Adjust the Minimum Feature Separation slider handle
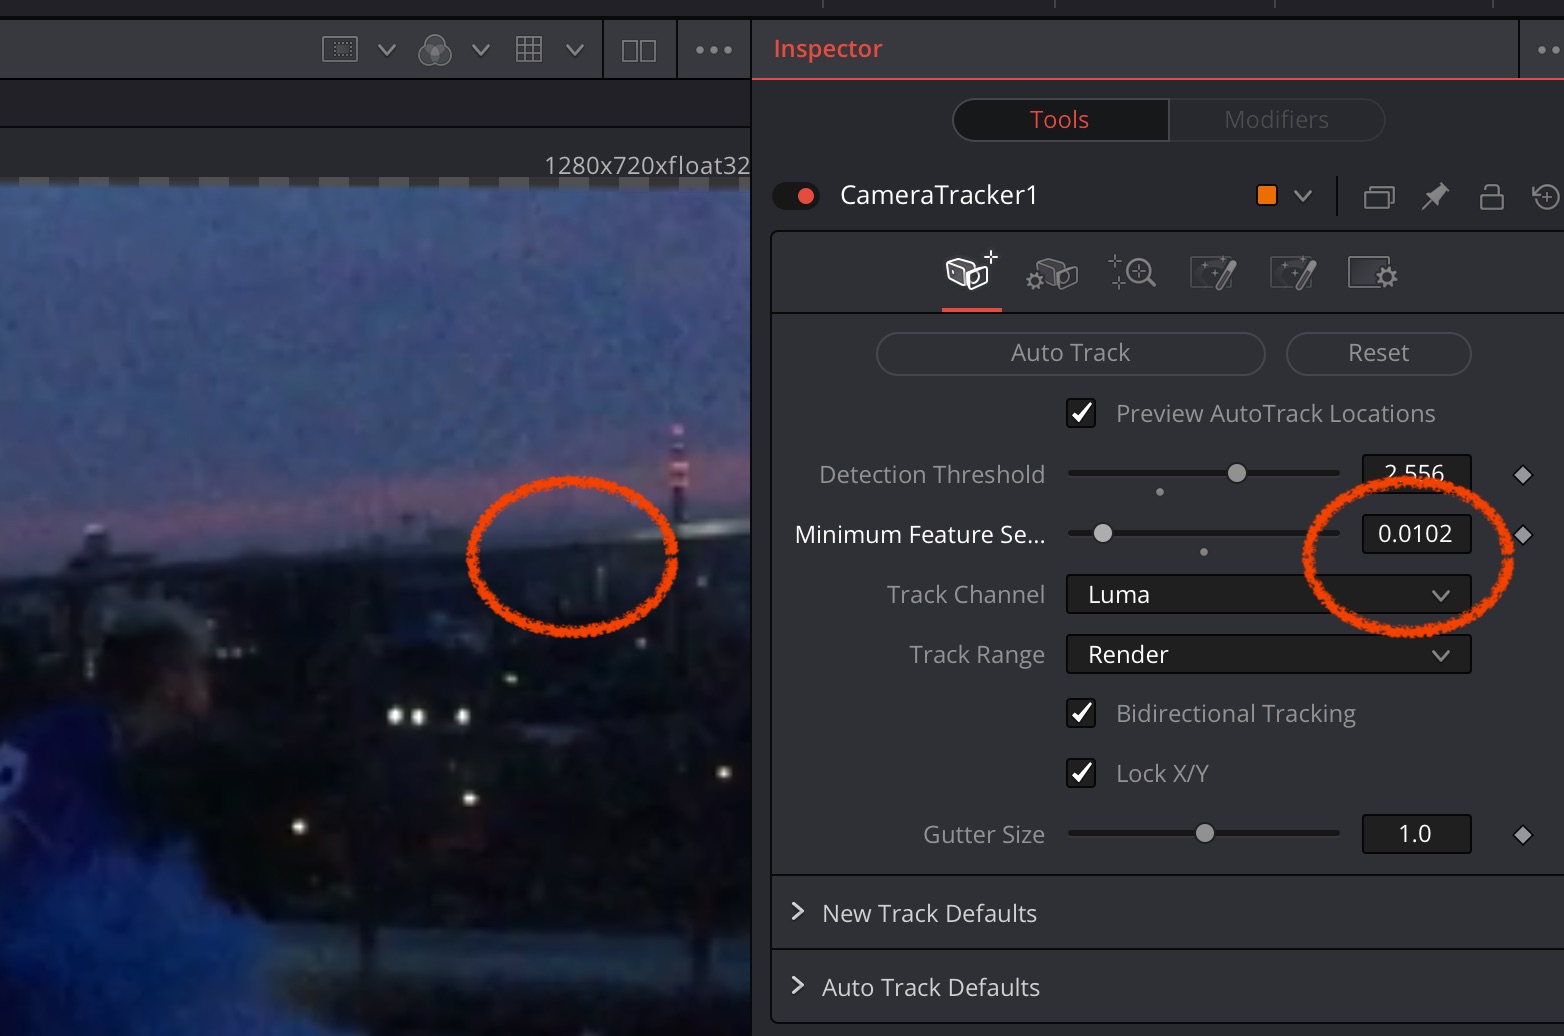The image size is (1564, 1036). pyautogui.click(x=1102, y=533)
